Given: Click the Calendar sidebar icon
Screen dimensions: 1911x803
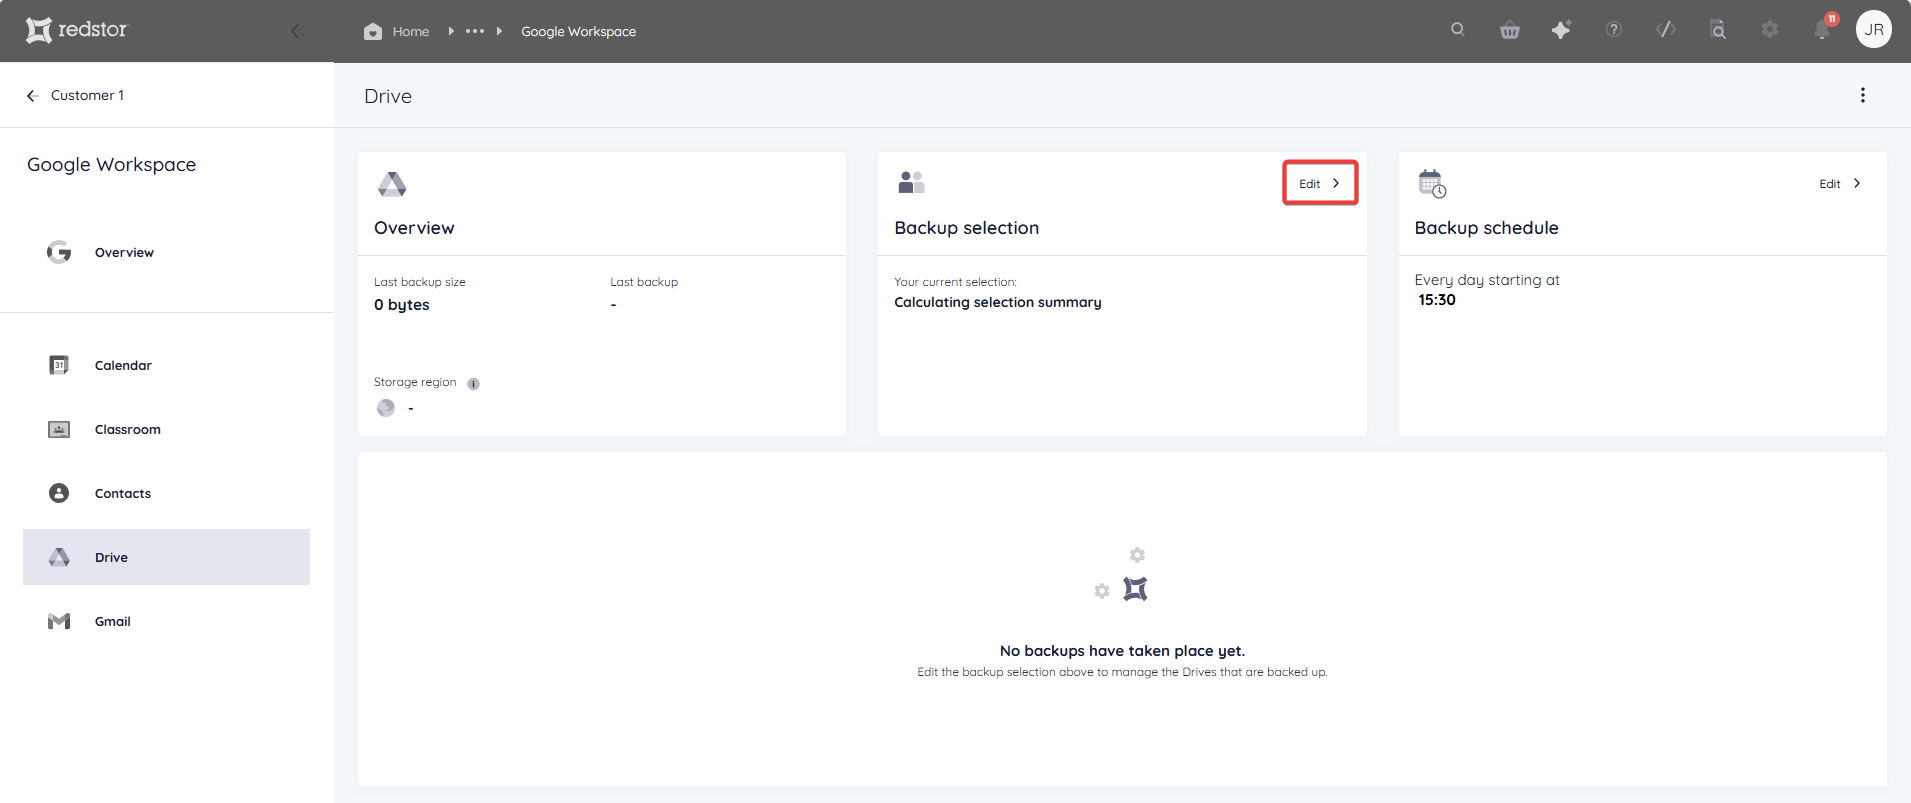Looking at the screenshot, I should [59, 365].
